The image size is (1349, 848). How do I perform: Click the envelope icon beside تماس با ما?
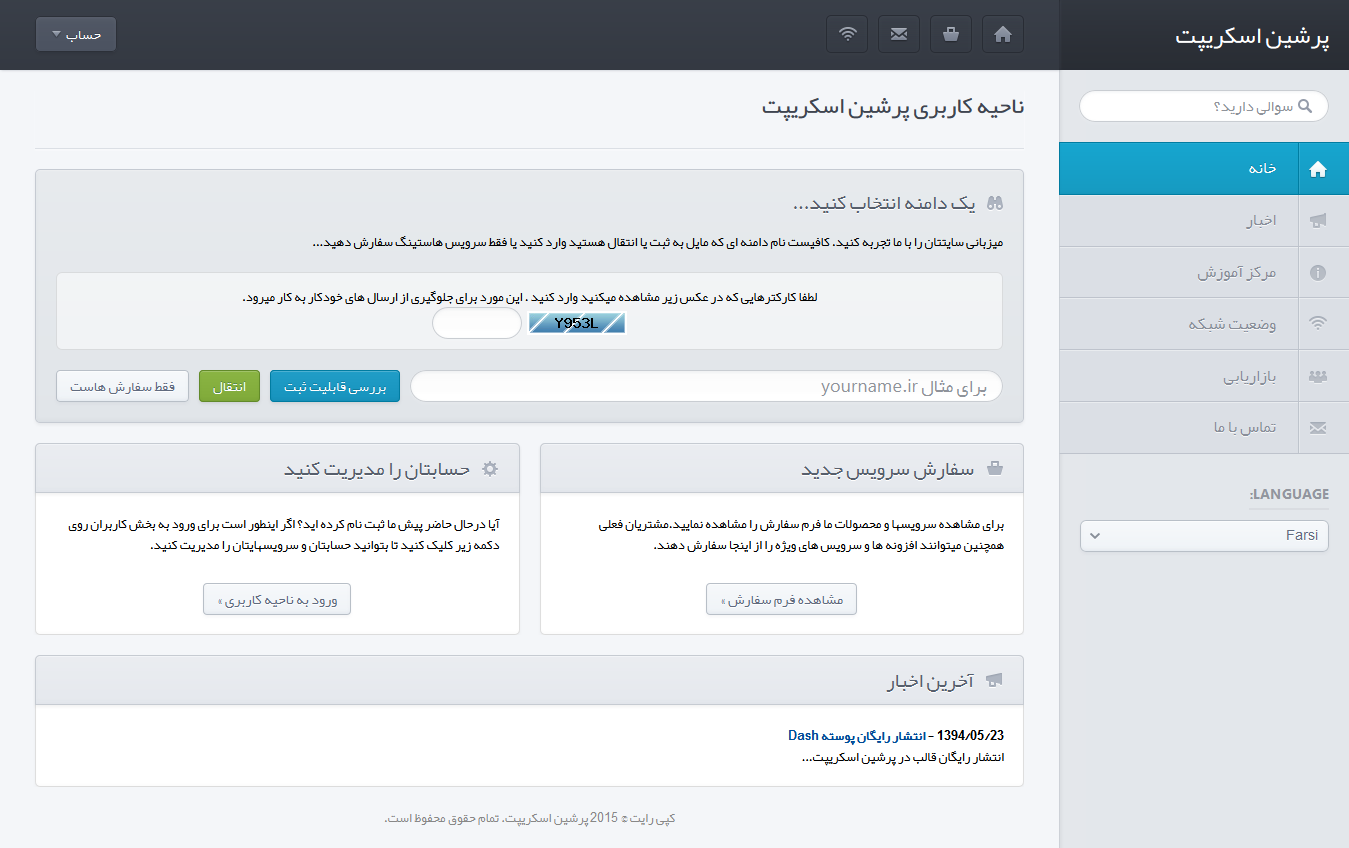tap(1318, 428)
